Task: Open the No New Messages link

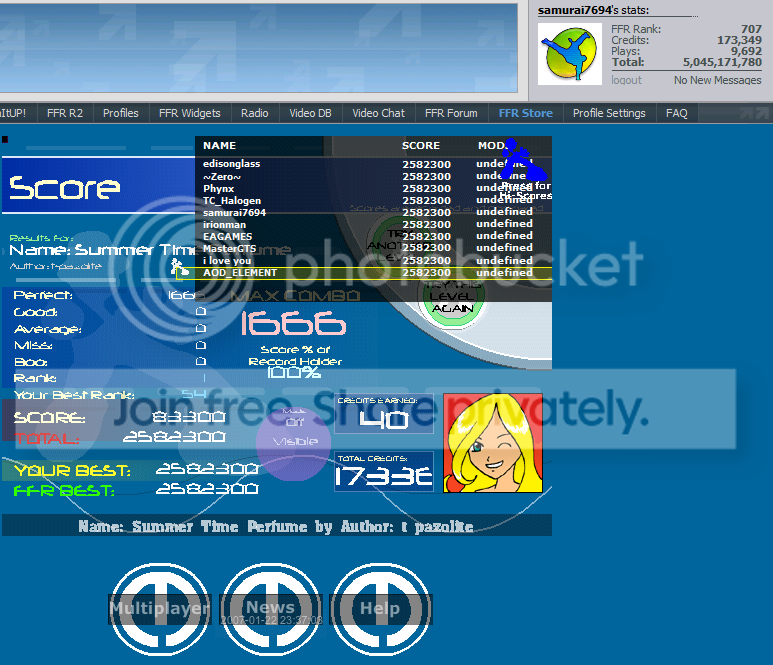Action: tap(717, 80)
